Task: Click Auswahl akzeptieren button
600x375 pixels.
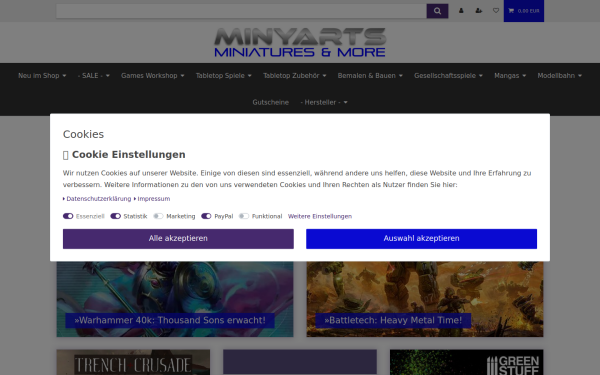Action: (421, 239)
